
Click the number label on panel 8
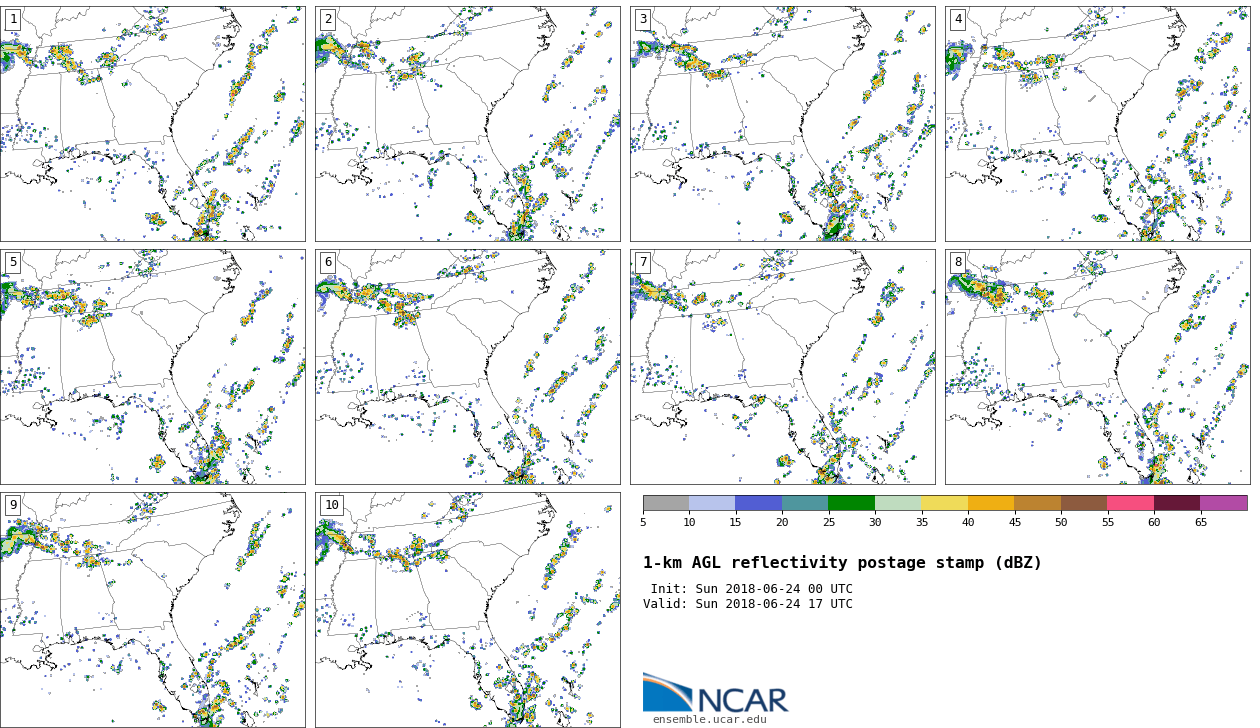[958, 262]
